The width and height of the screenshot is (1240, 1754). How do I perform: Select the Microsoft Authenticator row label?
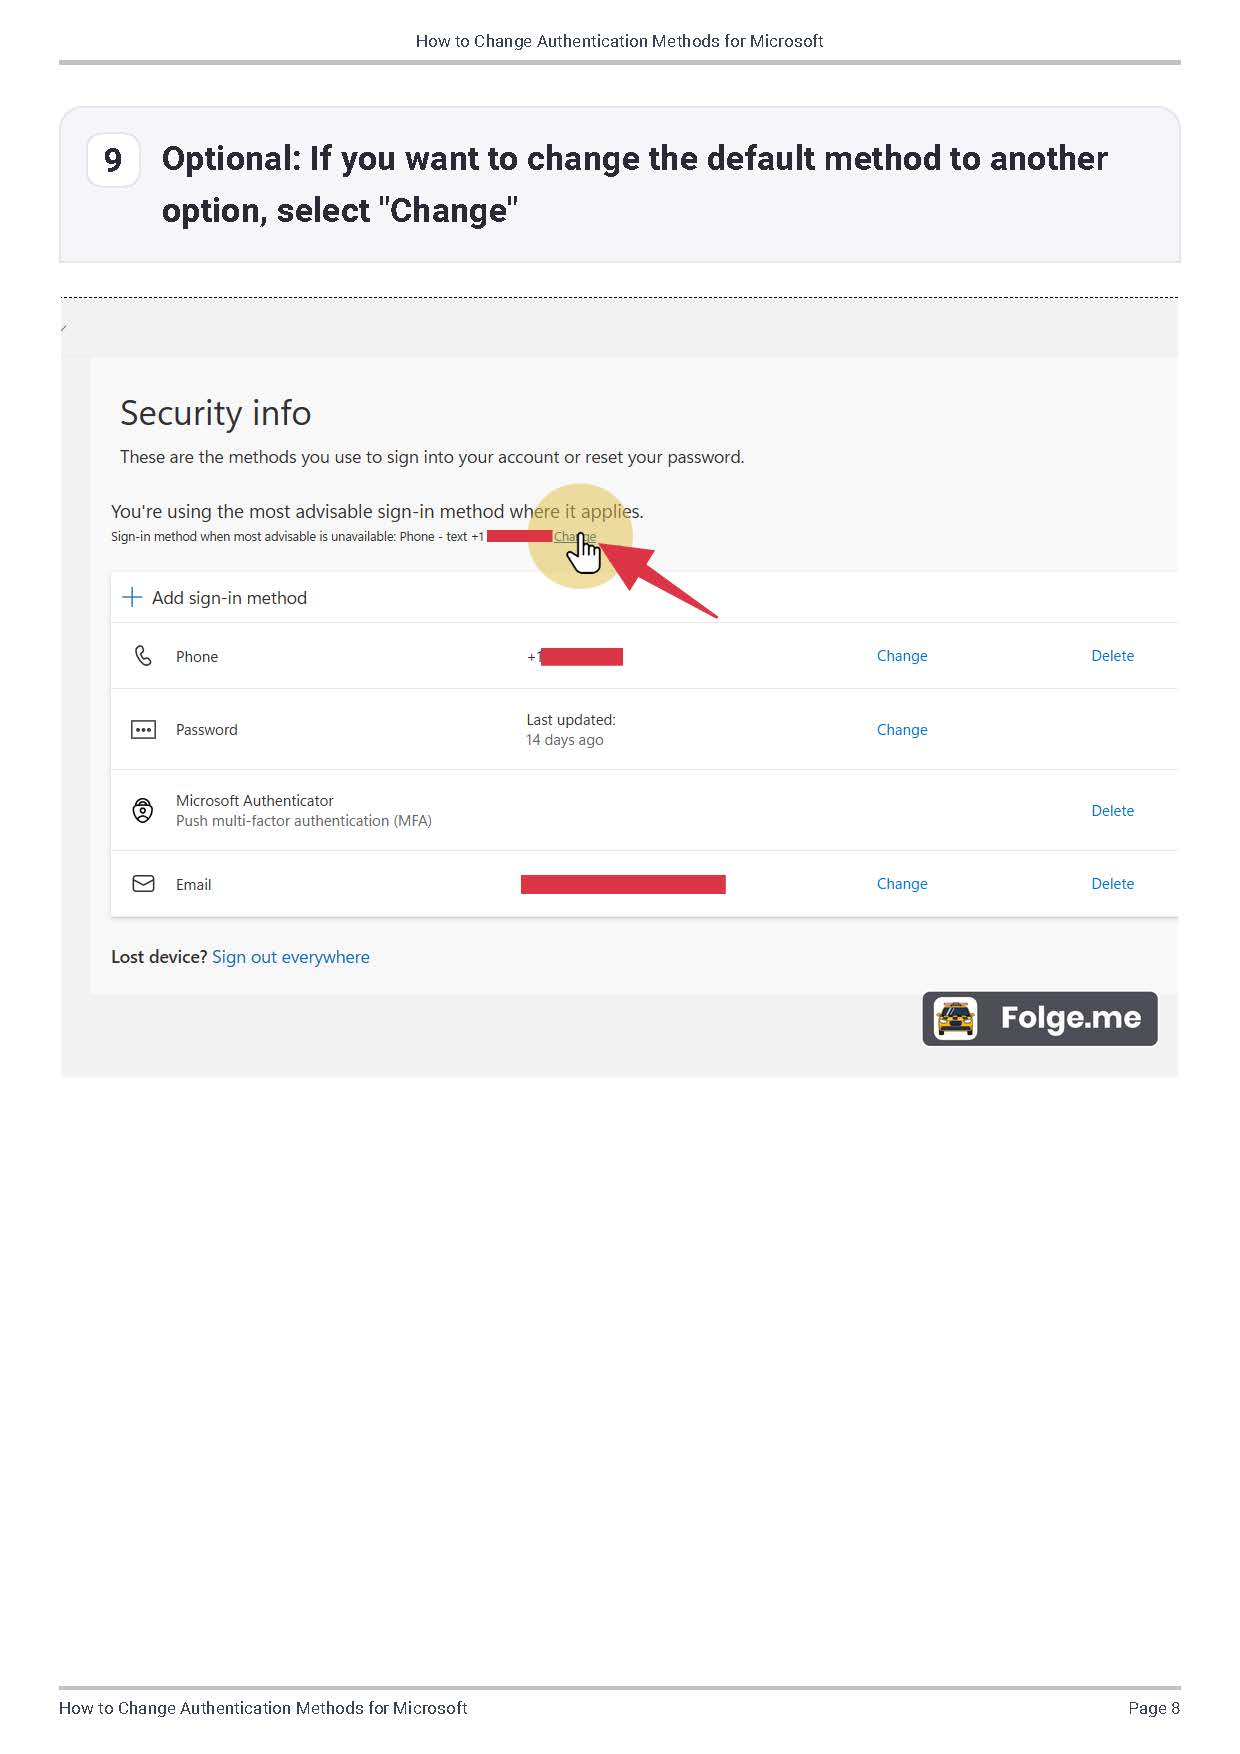254,801
